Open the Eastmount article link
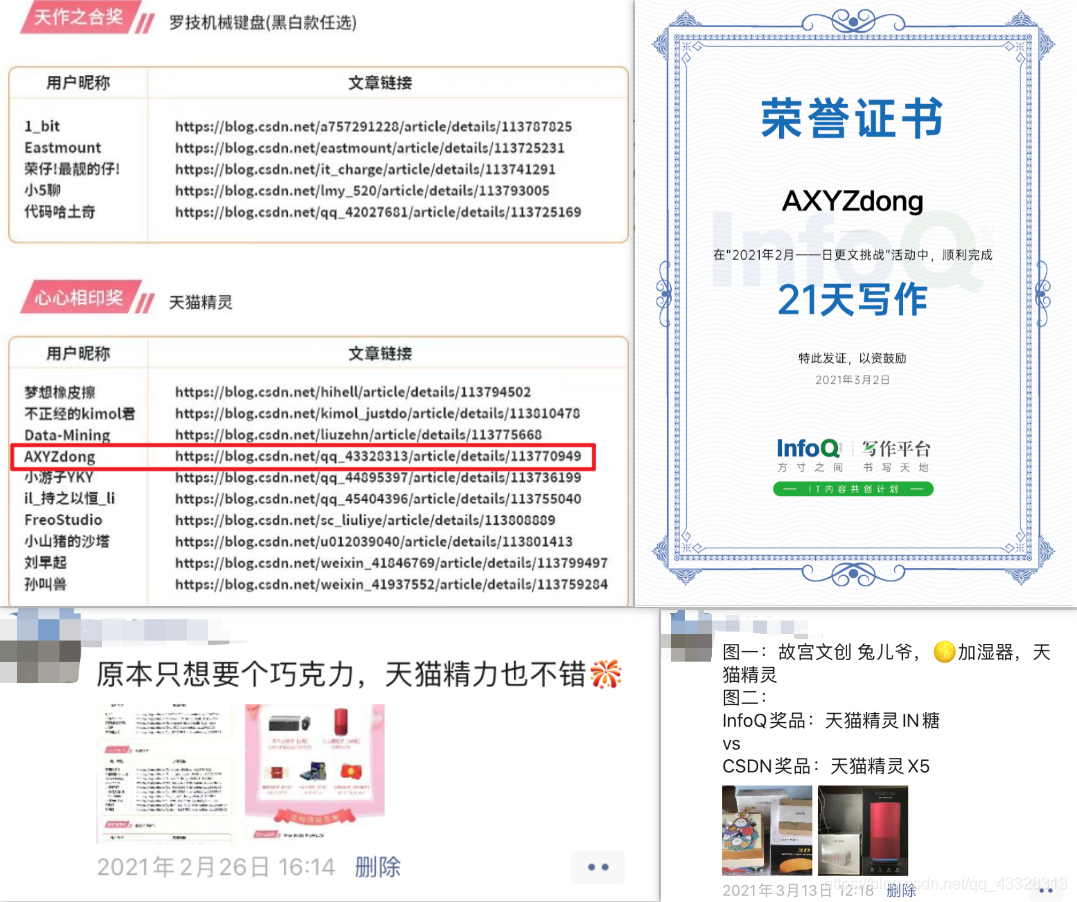Image resolution: width=1077 pixels, height=902 pixels. 370,148
